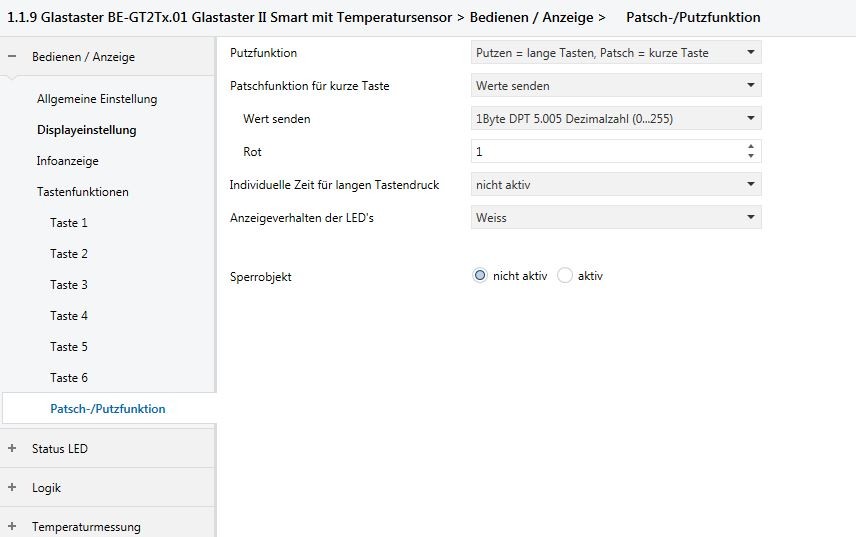Open Anzeigeverhalten der LED's dropdown
The image size is (856, 537).
[x=616, y=217]
